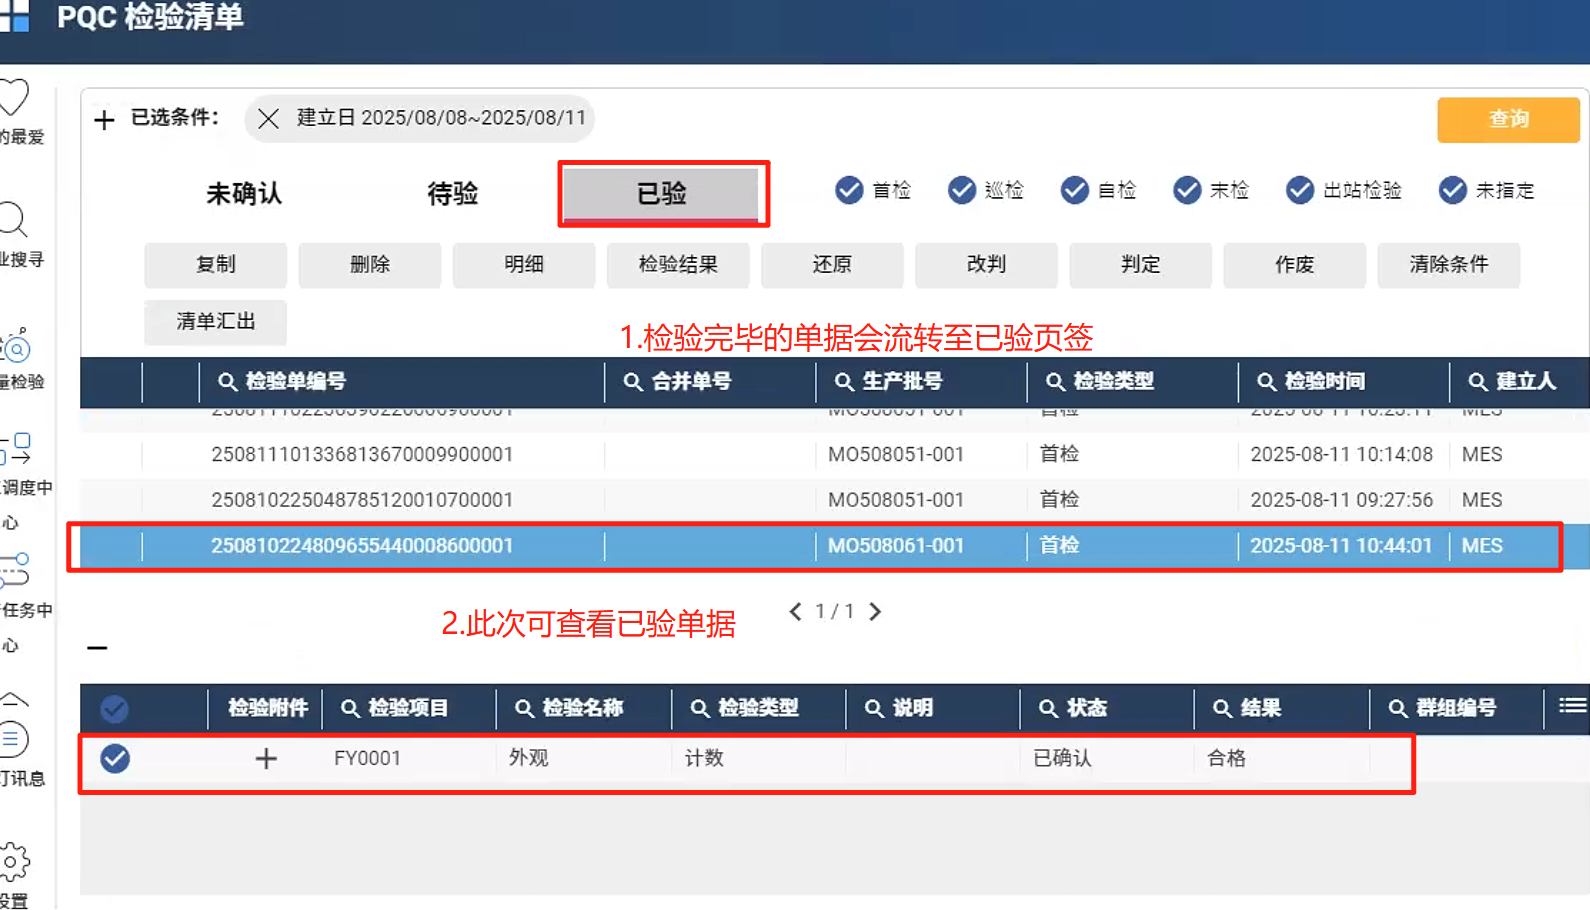Open the search magnifier in sidebar
This screenshot has width=1590, height=910.
pyautogui.click(x=12, y=219)
